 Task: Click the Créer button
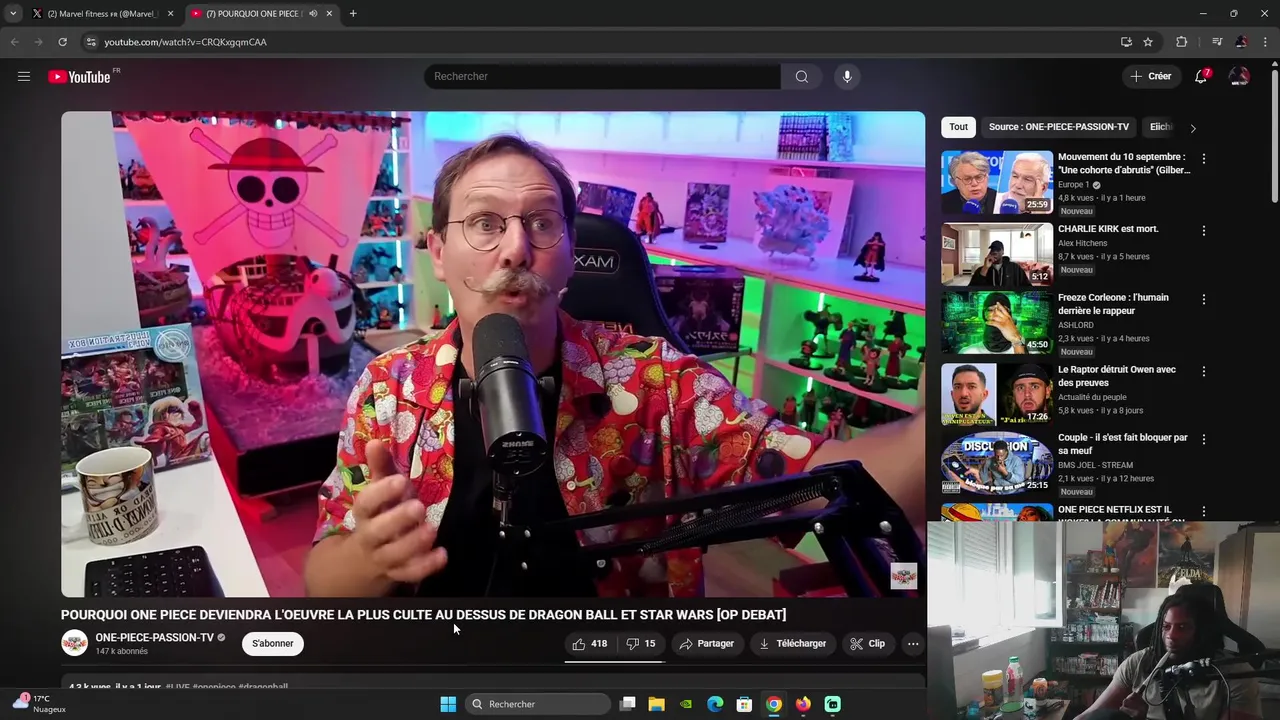[1150, 76]
